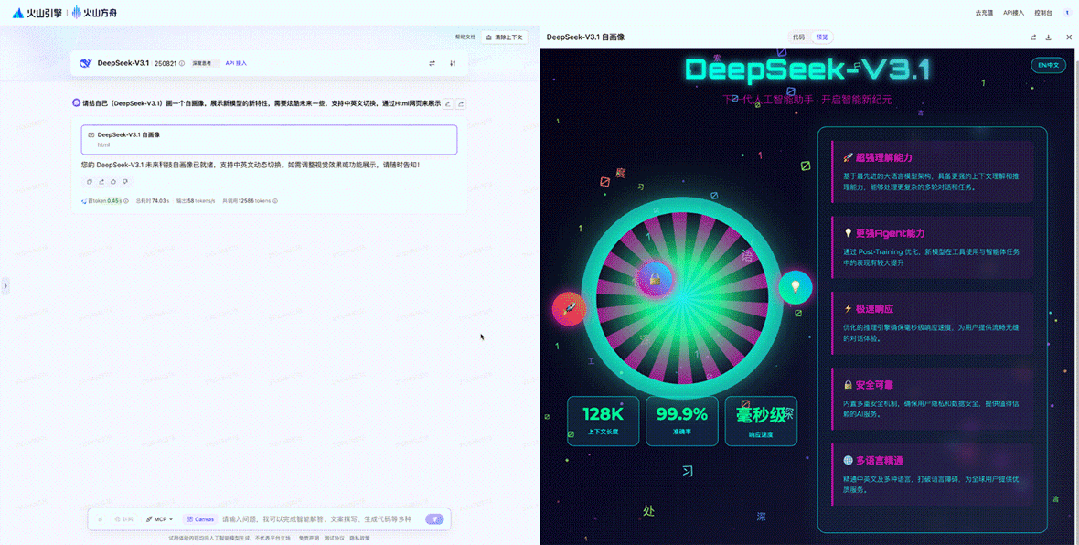Click the 多语言精通 feature card
The height and width of the screenshot is (545, 1079).
coord(932,475)
